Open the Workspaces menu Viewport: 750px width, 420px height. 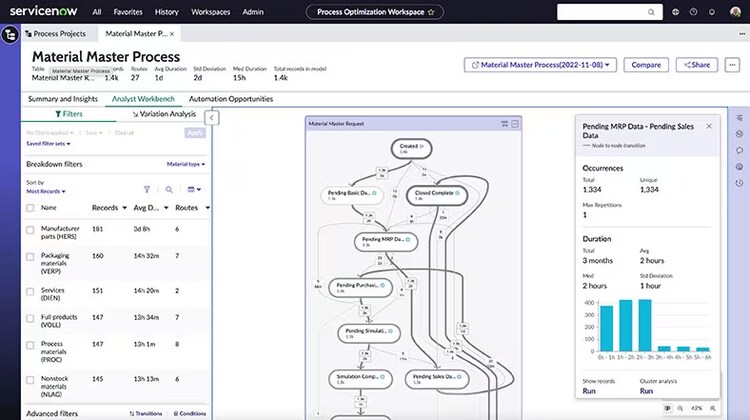point(210,12)
